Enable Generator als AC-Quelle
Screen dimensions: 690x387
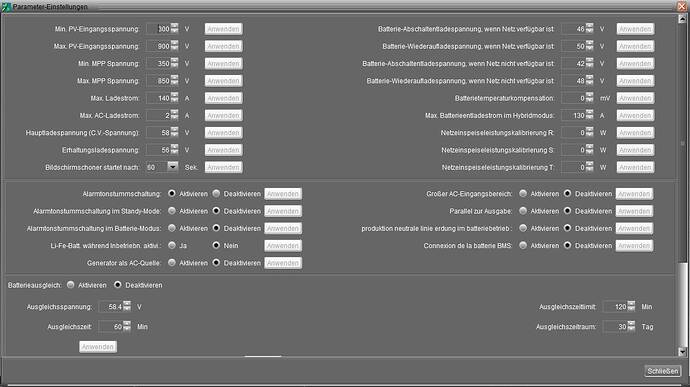tap(172, 263)
